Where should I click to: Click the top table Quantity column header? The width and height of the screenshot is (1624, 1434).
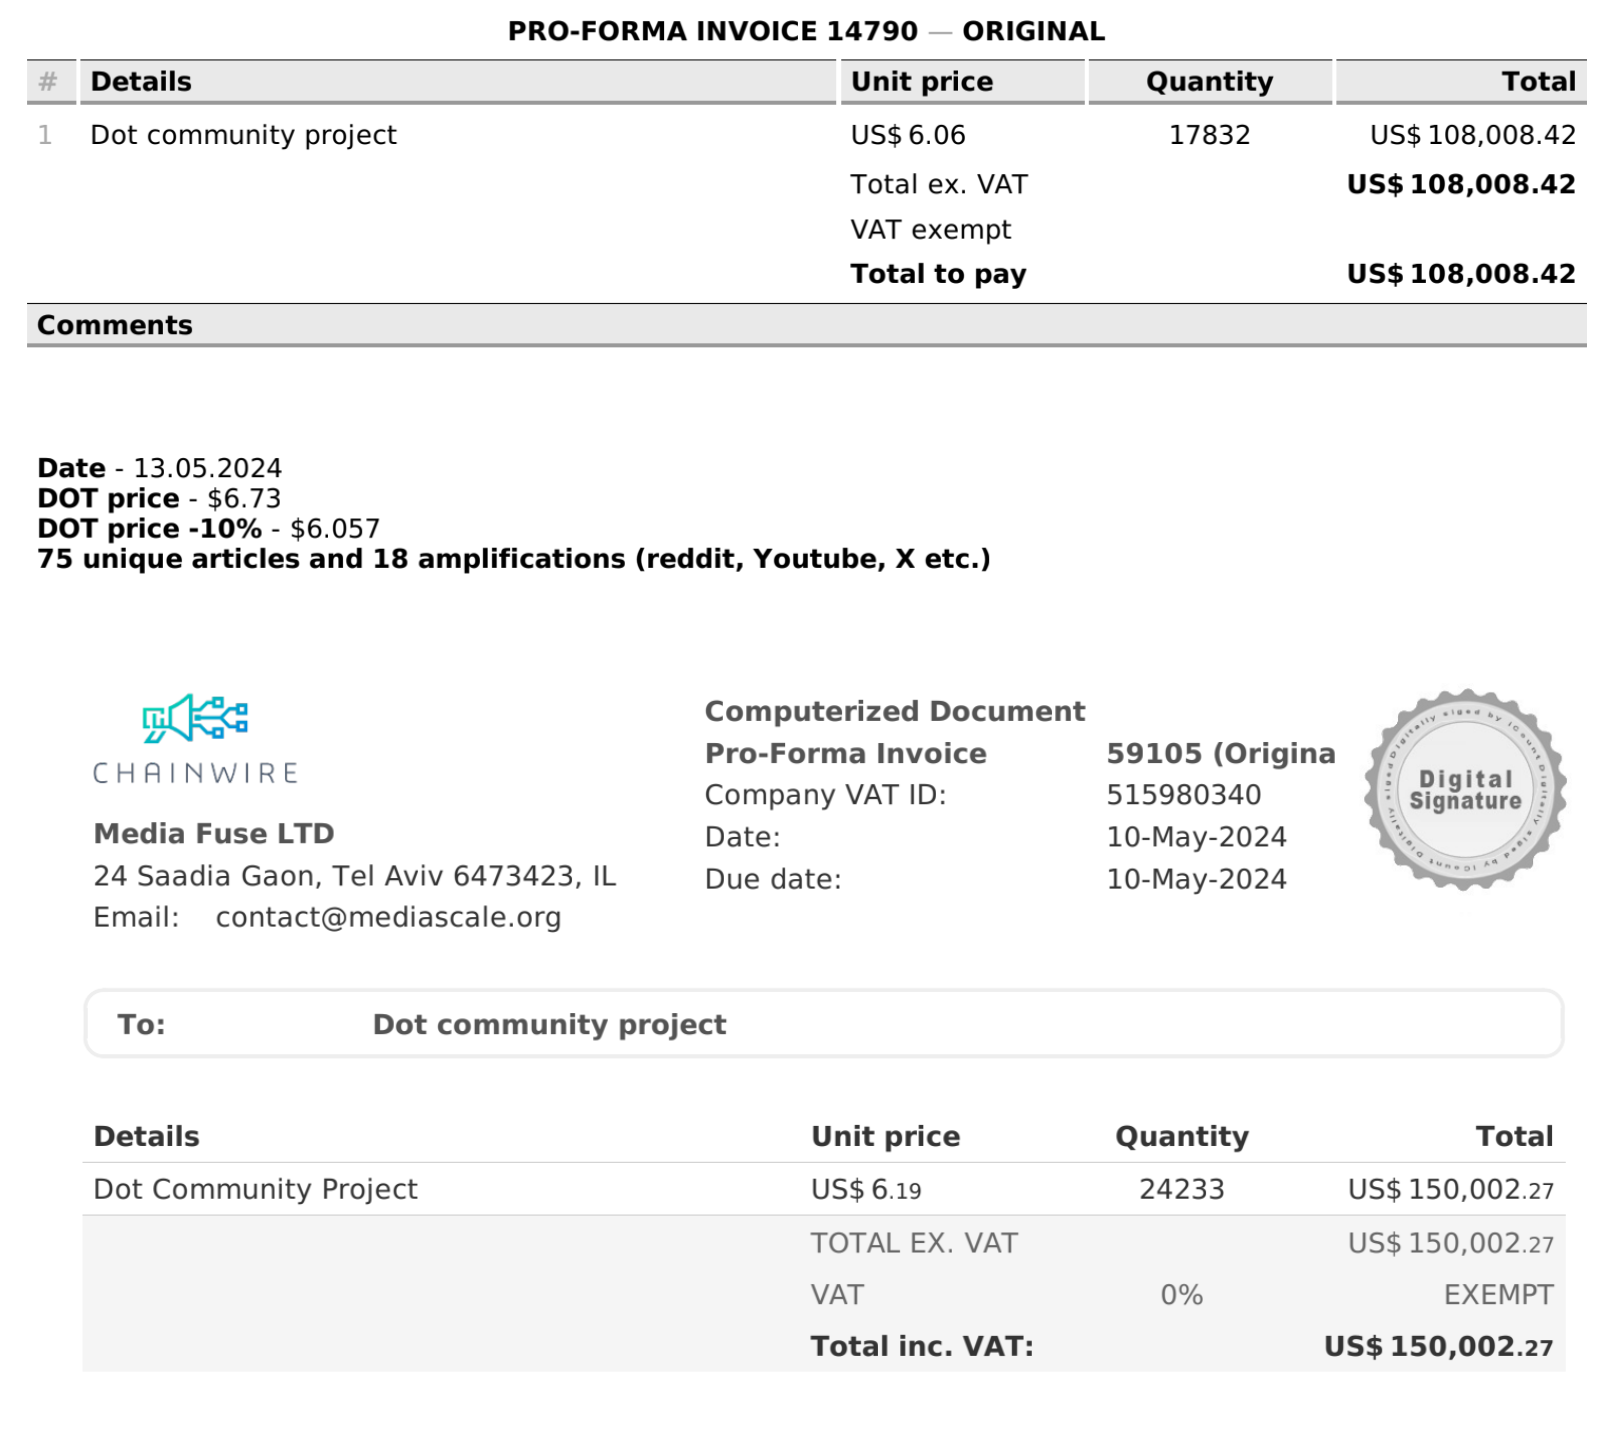[1209, 82]
